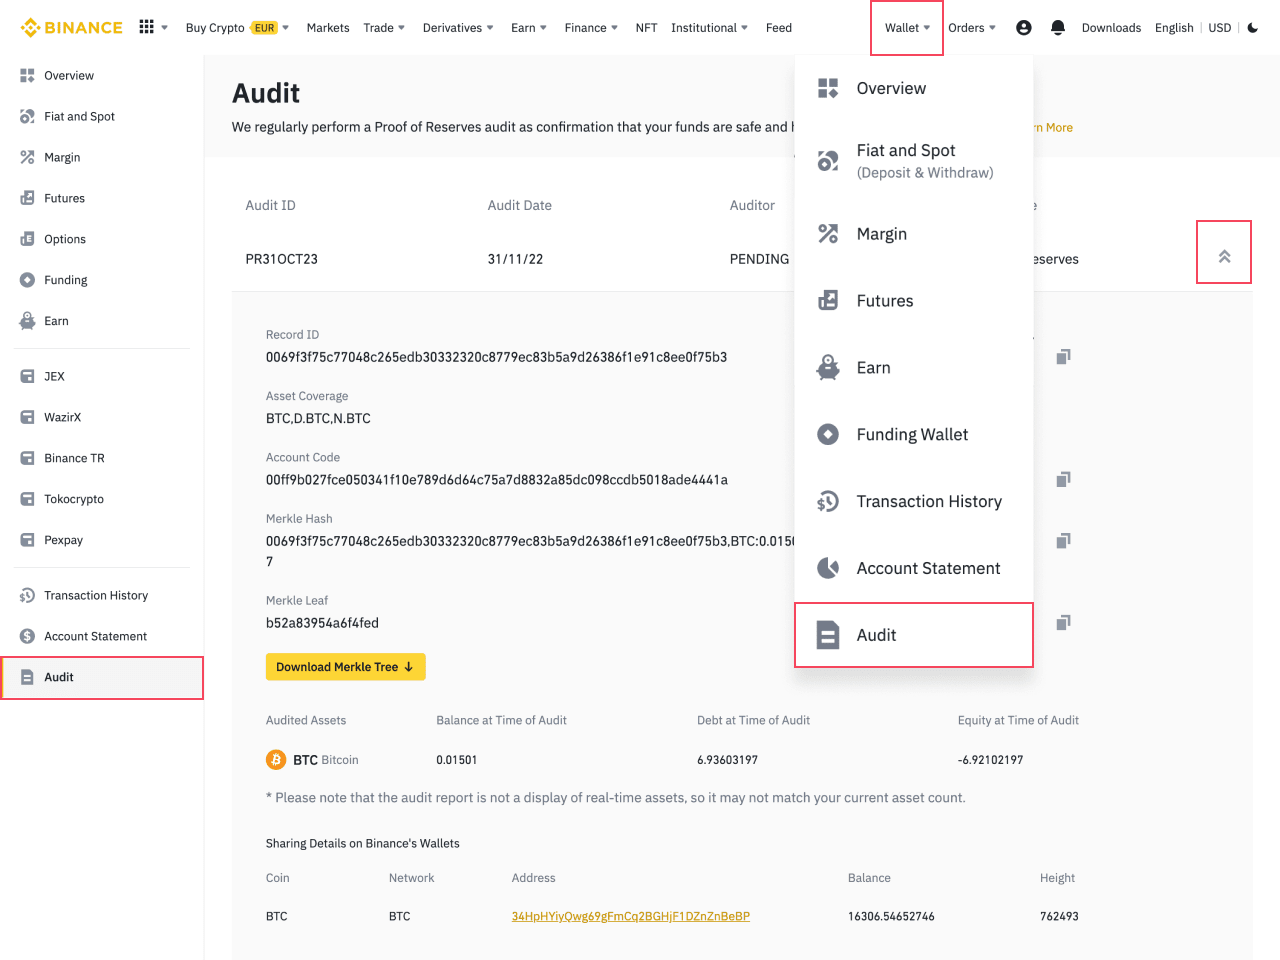Open the notifications bell
This screenshot has width=1280, height=960.
[1058, 28]
